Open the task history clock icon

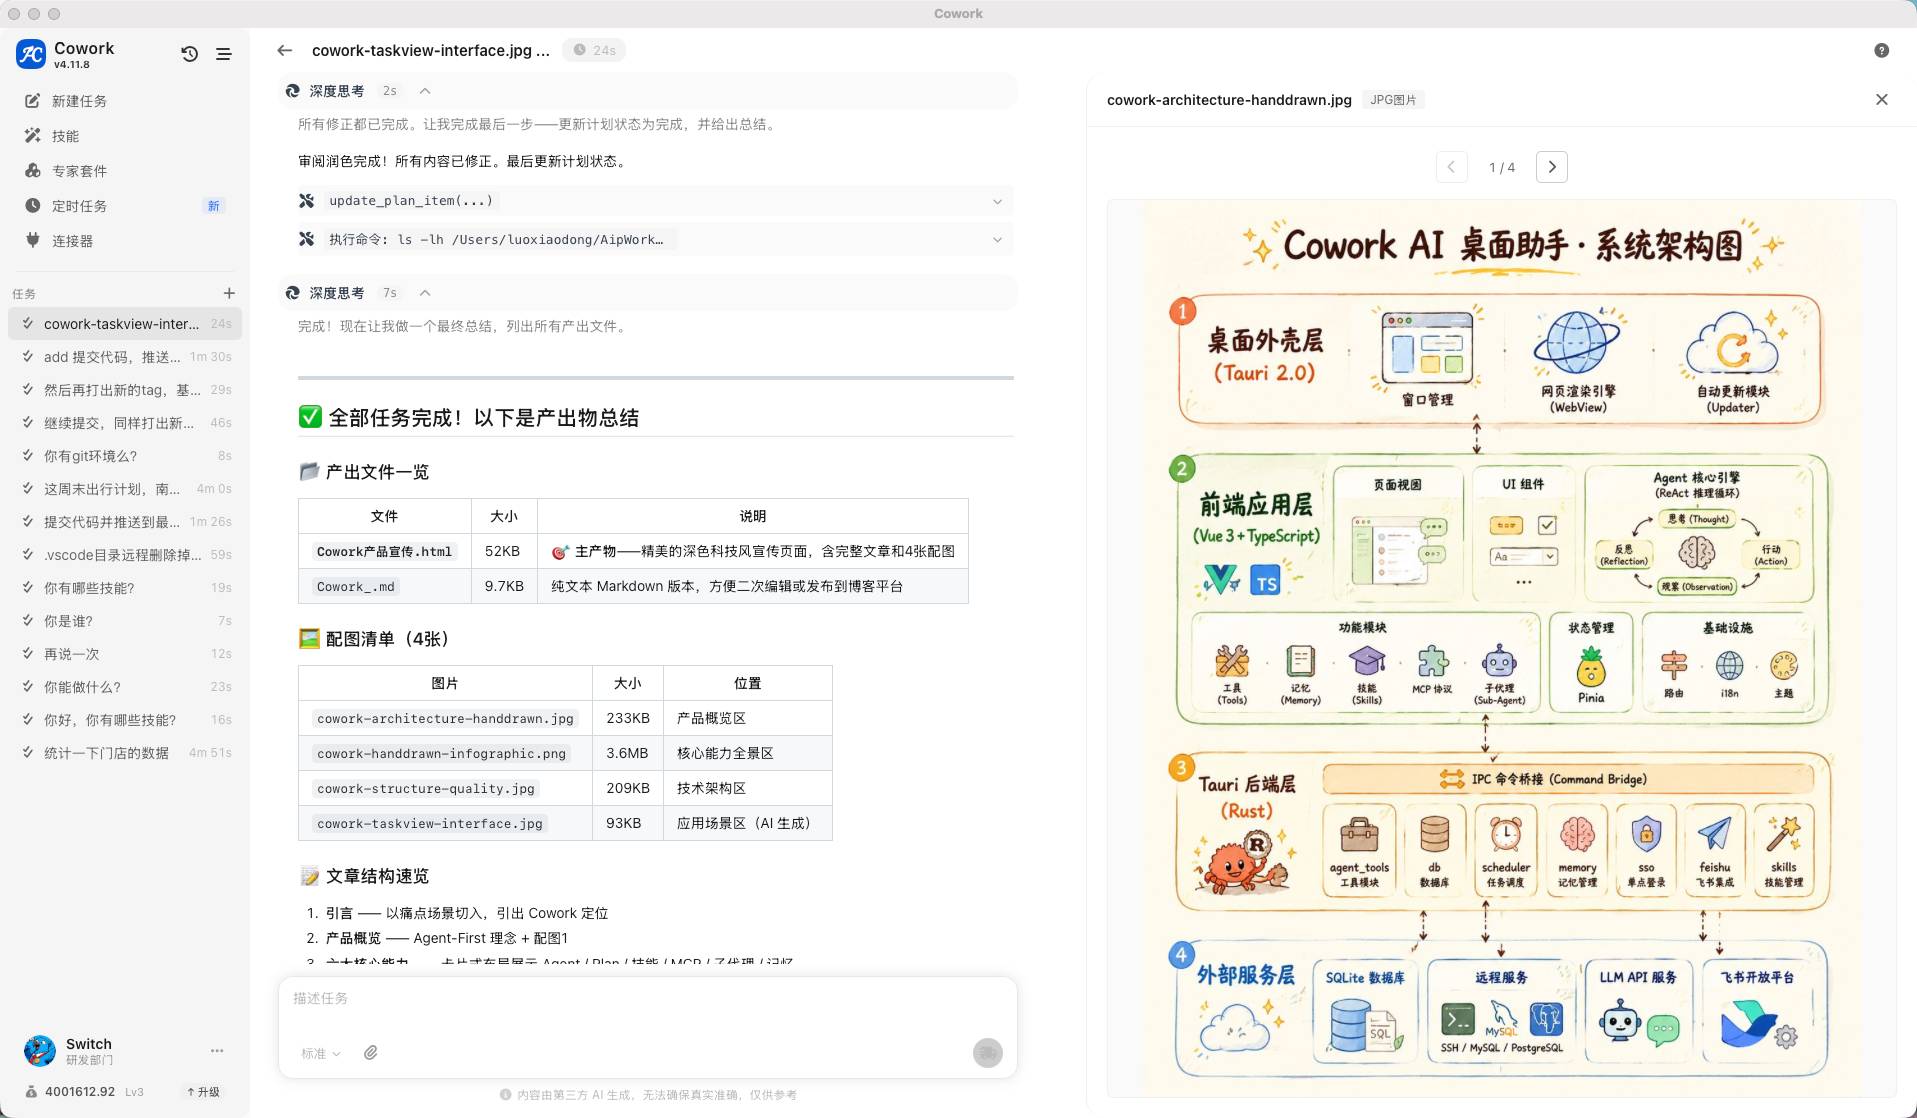pyautogui.click(x=189, y=54)
